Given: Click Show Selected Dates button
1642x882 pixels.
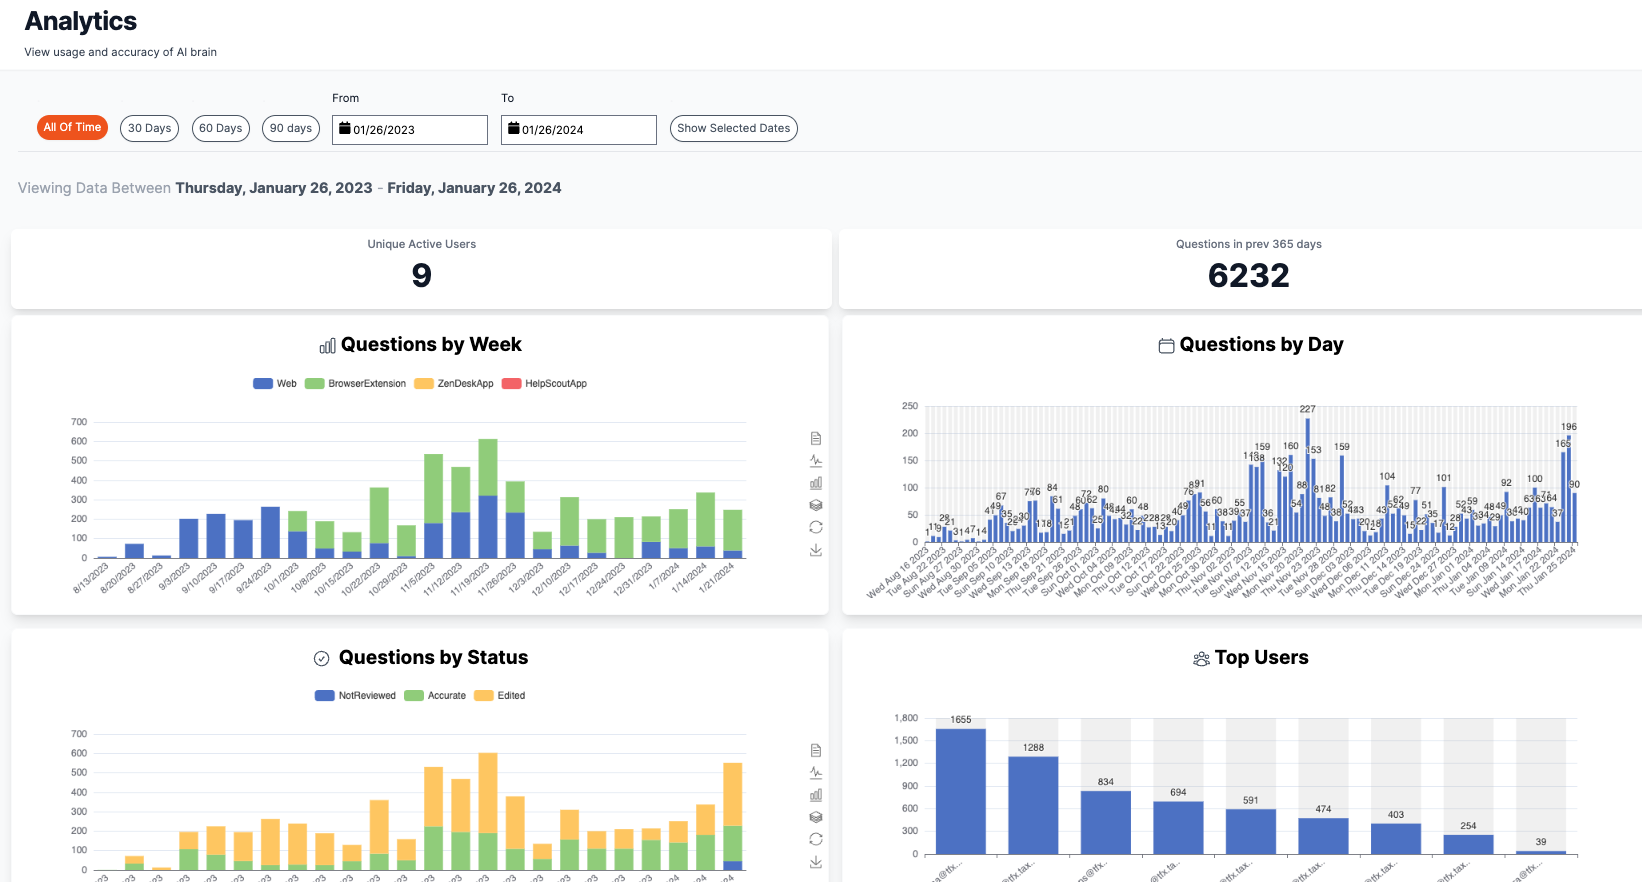Looking at the screenshot, I should pos(733,128).
